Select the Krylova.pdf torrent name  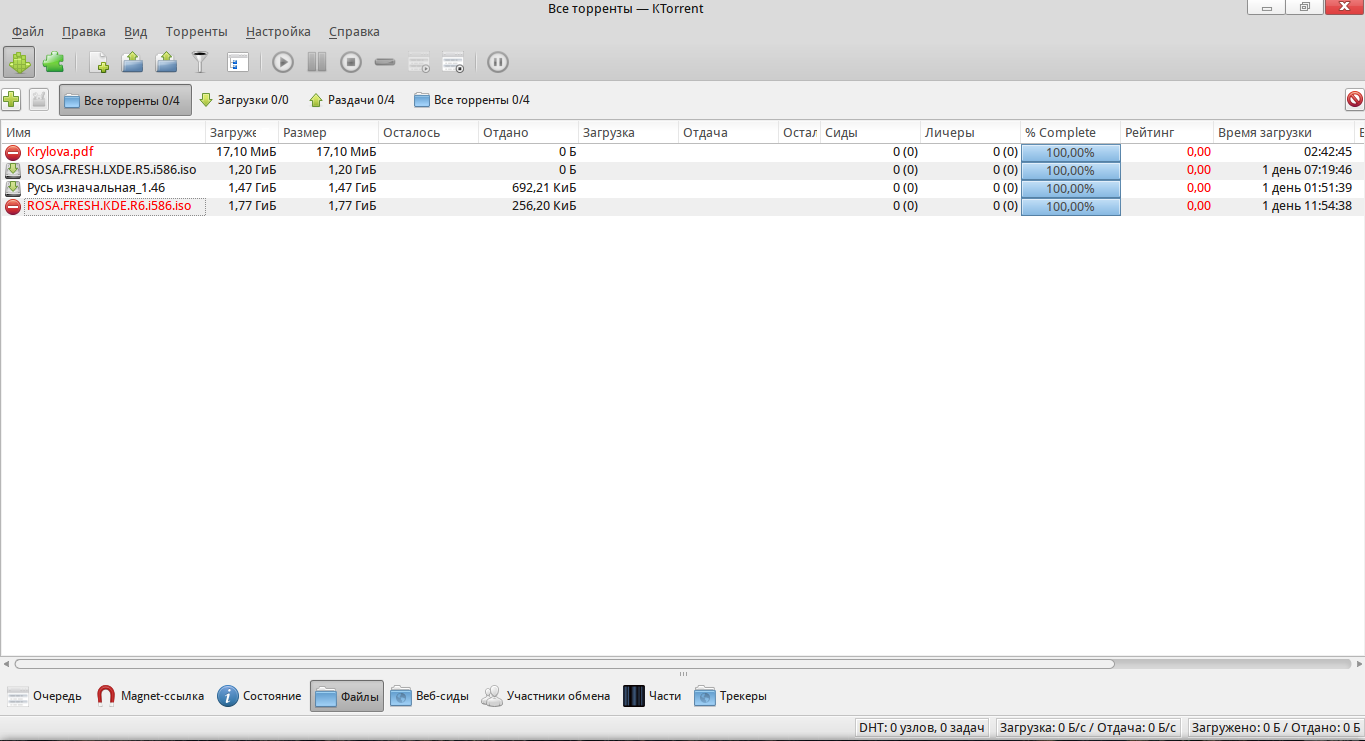coord(60,153)
